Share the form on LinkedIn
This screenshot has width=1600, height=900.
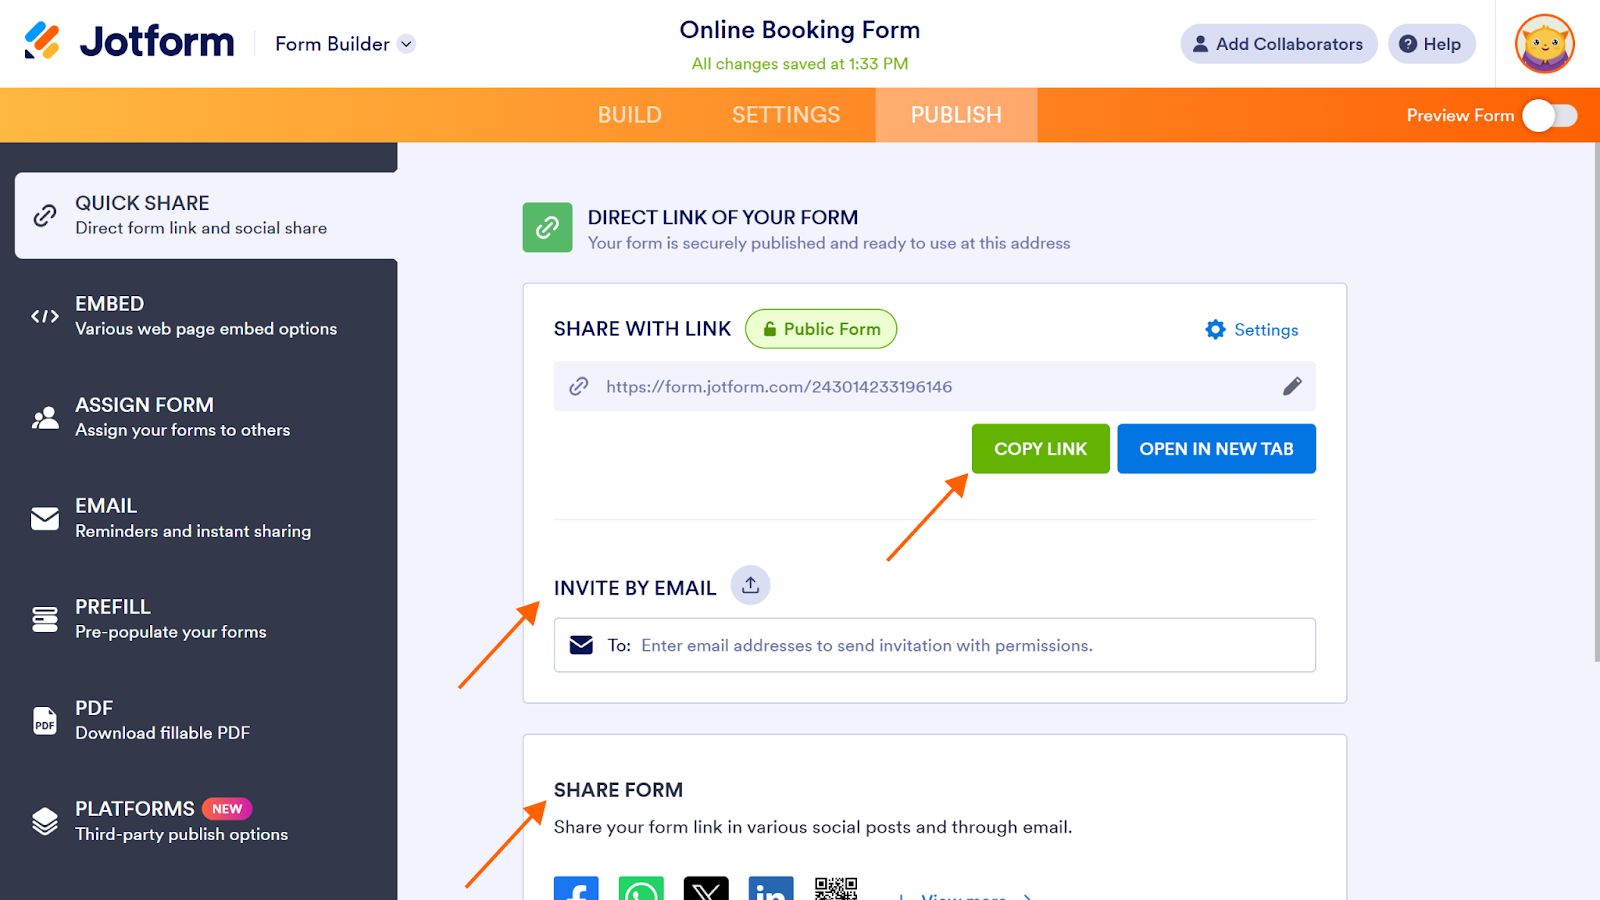point(771,889)
